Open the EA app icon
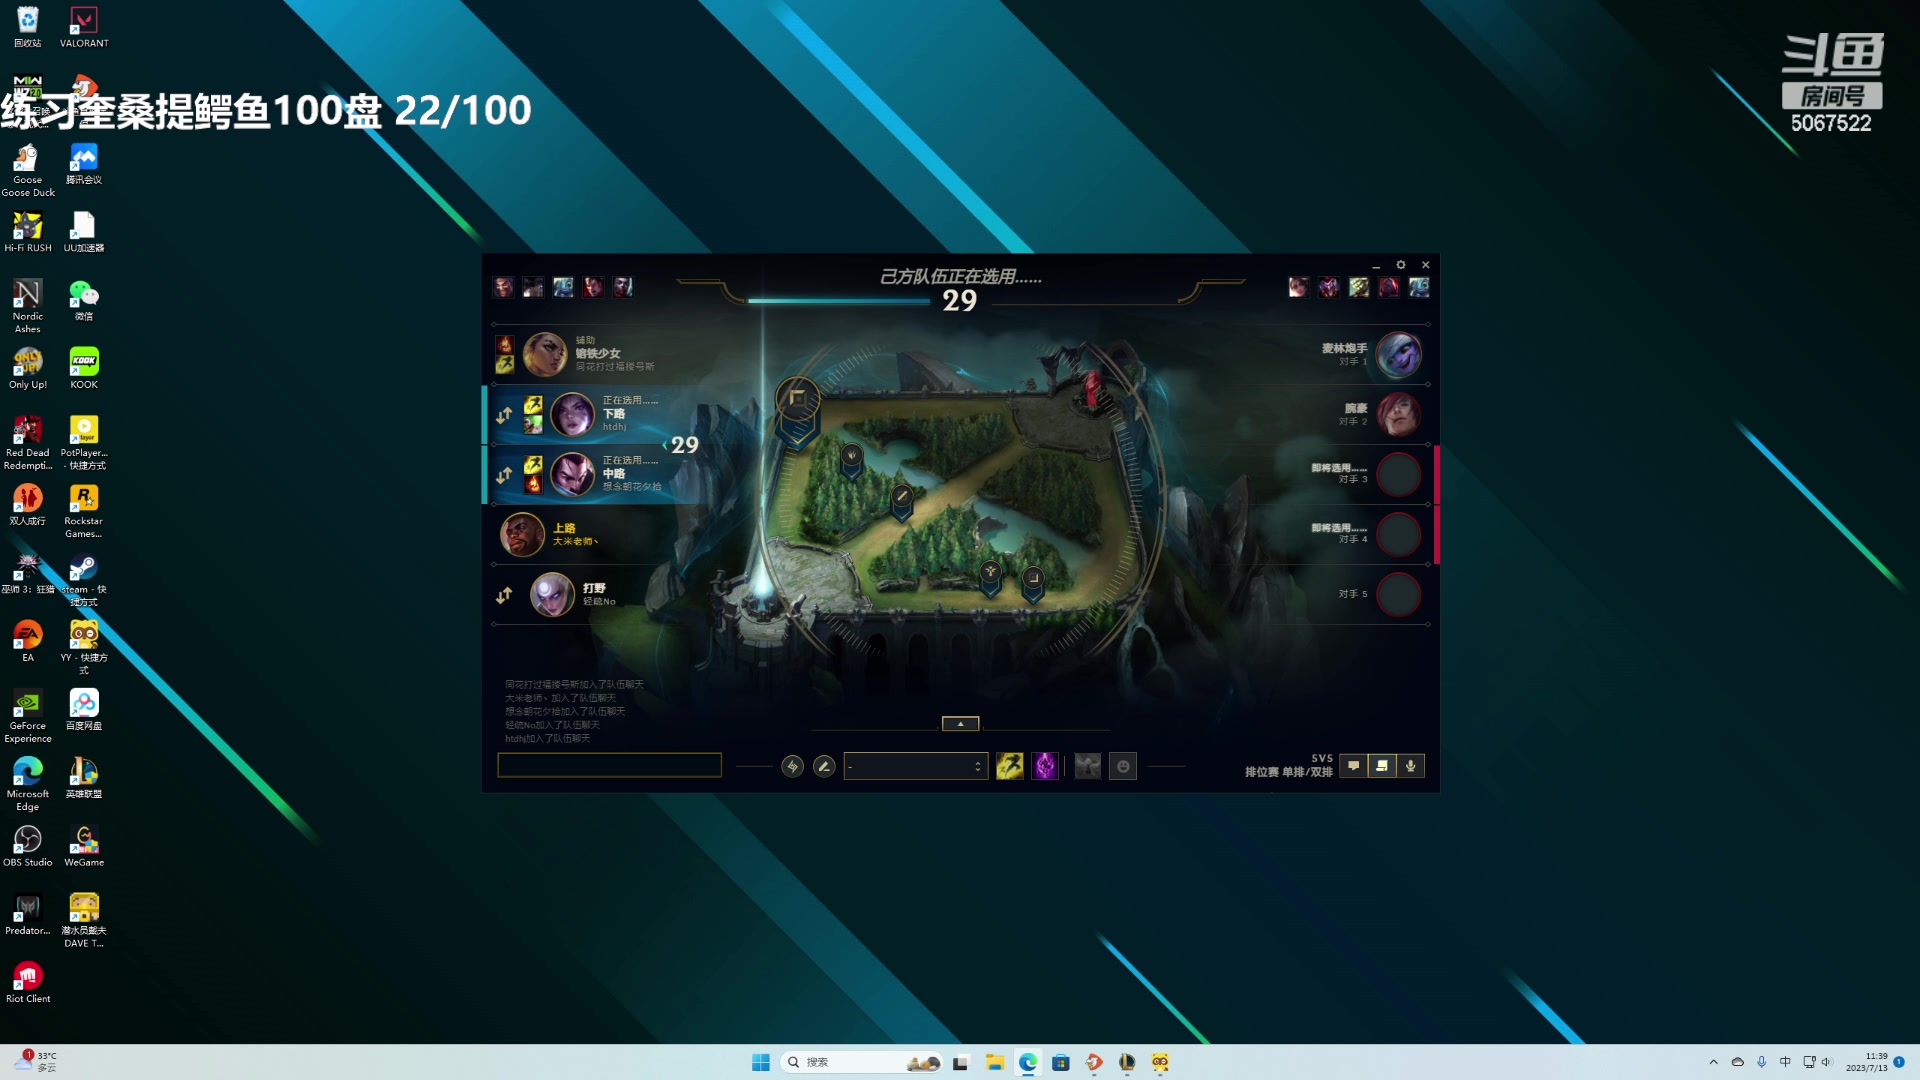Screen dimensions: 1920x1080 (28, 641)
